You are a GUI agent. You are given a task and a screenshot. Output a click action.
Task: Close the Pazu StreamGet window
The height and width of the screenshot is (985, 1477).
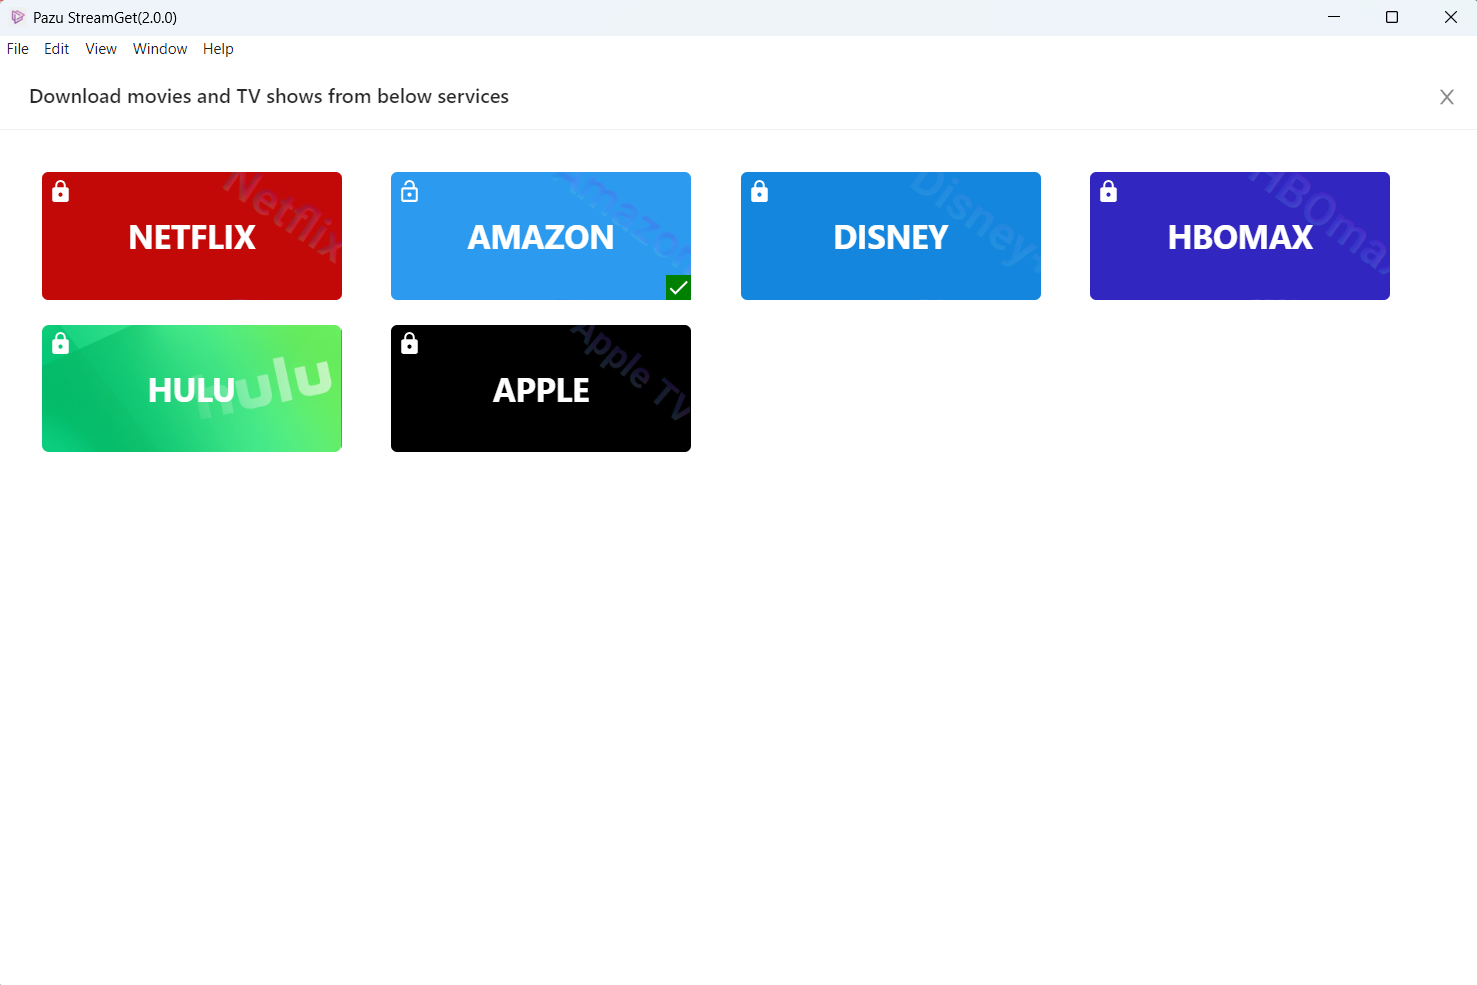(x=1450, y=17)
